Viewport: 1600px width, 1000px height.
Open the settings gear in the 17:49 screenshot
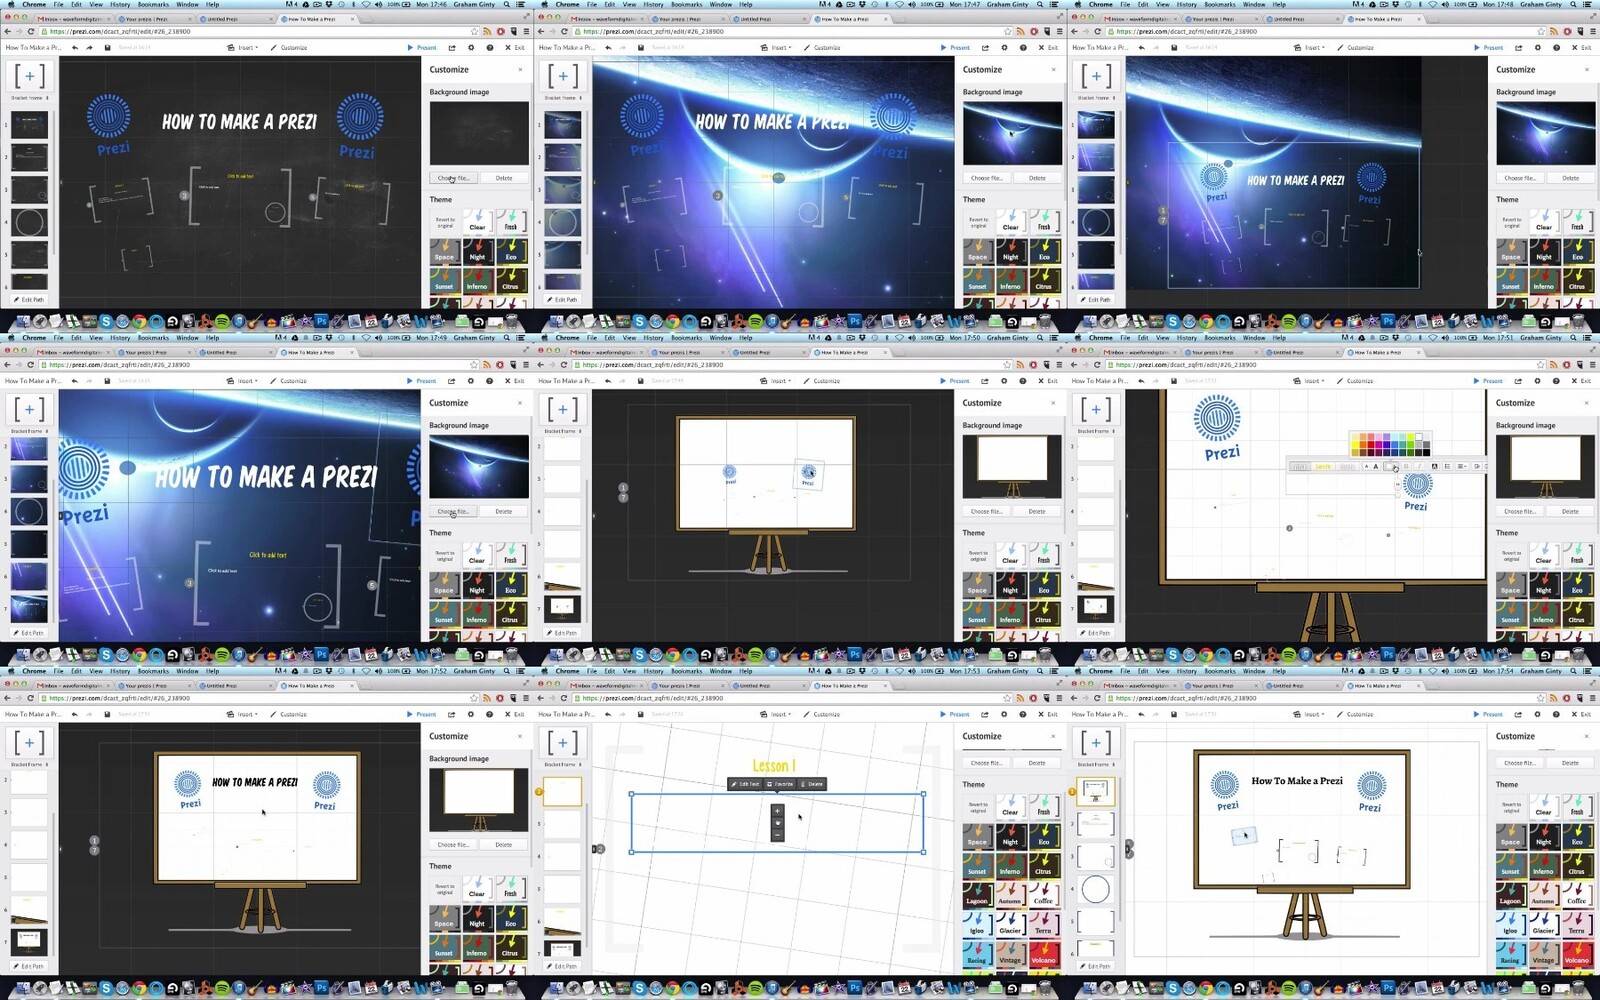point(470,380)
